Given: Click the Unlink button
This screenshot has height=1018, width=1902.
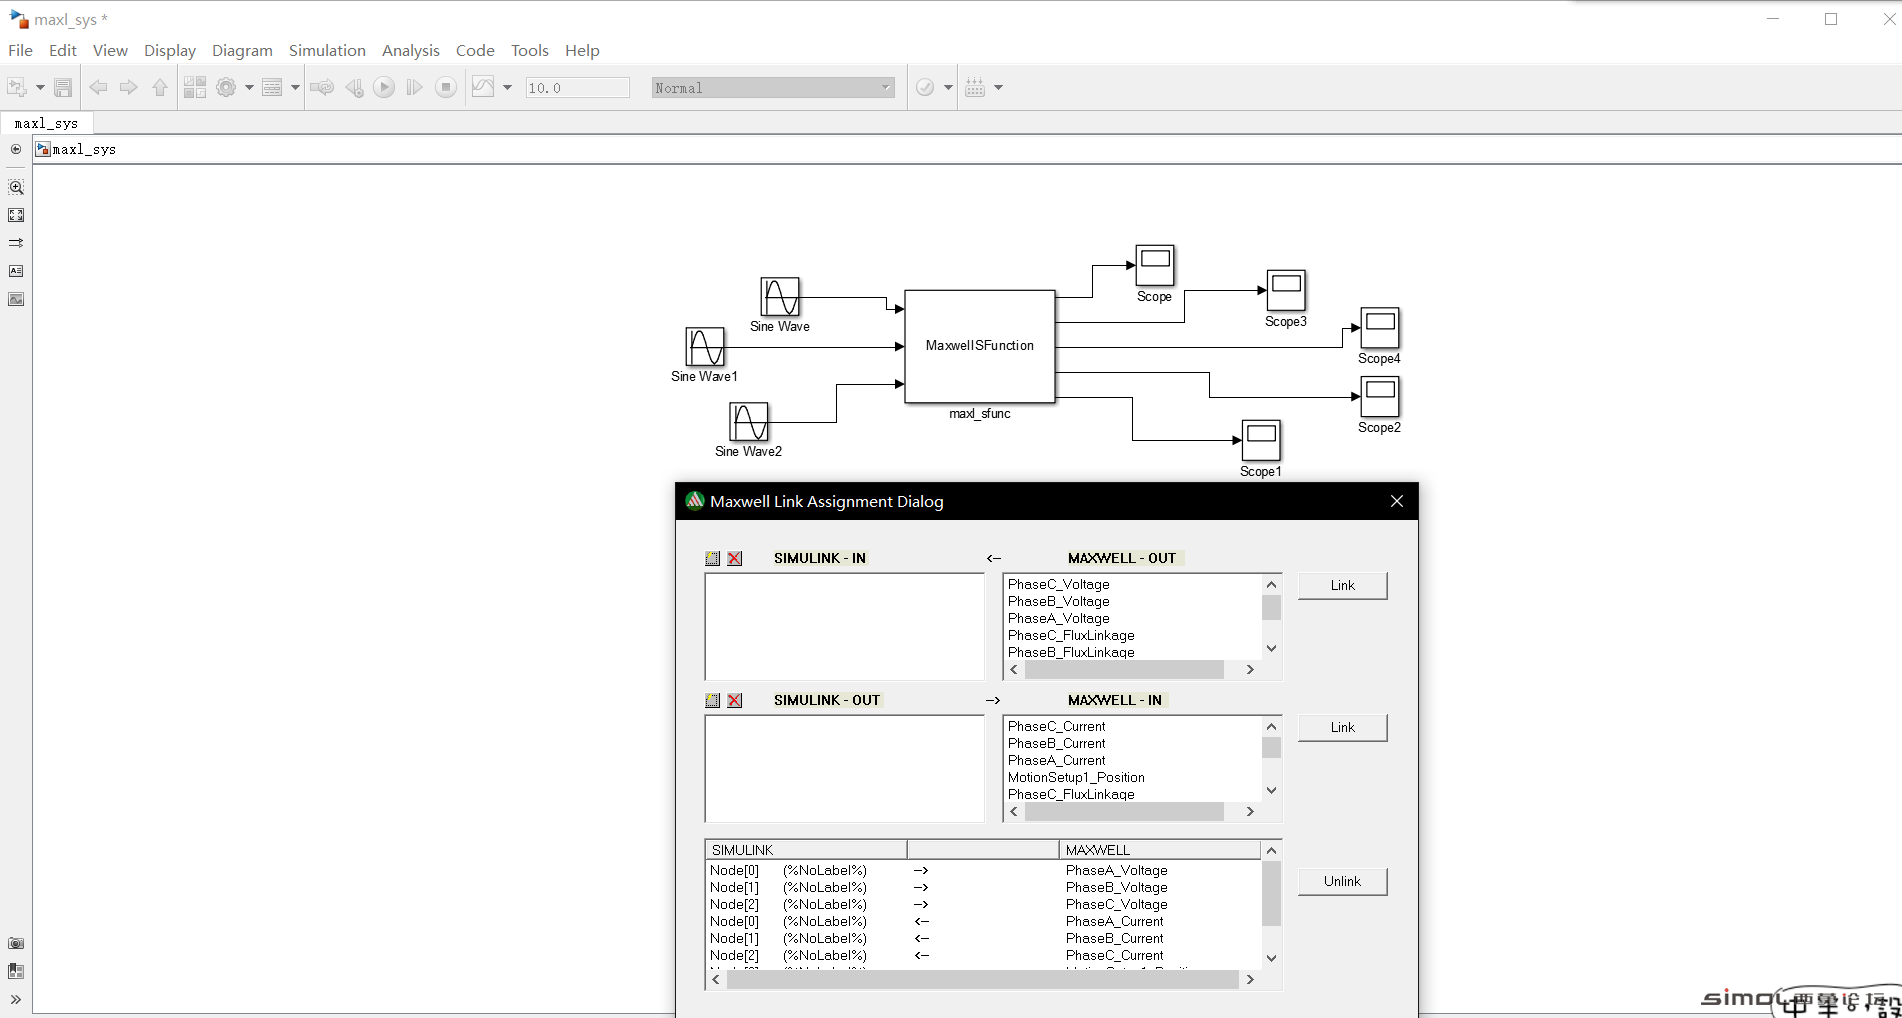Looking at the screenshot, I should coord(1342,881).
